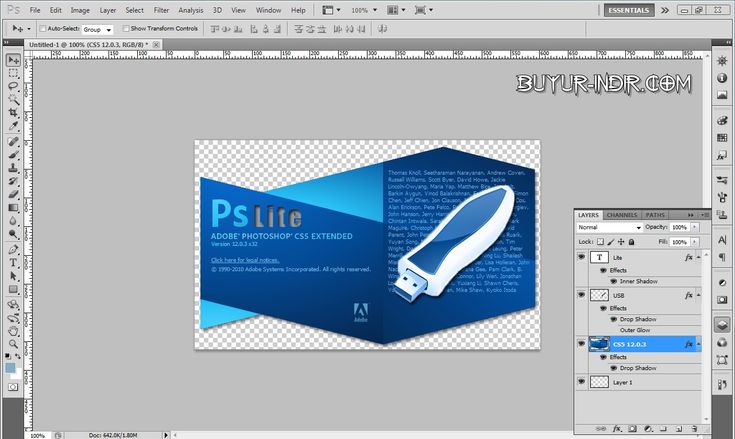Click the Essentials workspace button

click(629, 10)
